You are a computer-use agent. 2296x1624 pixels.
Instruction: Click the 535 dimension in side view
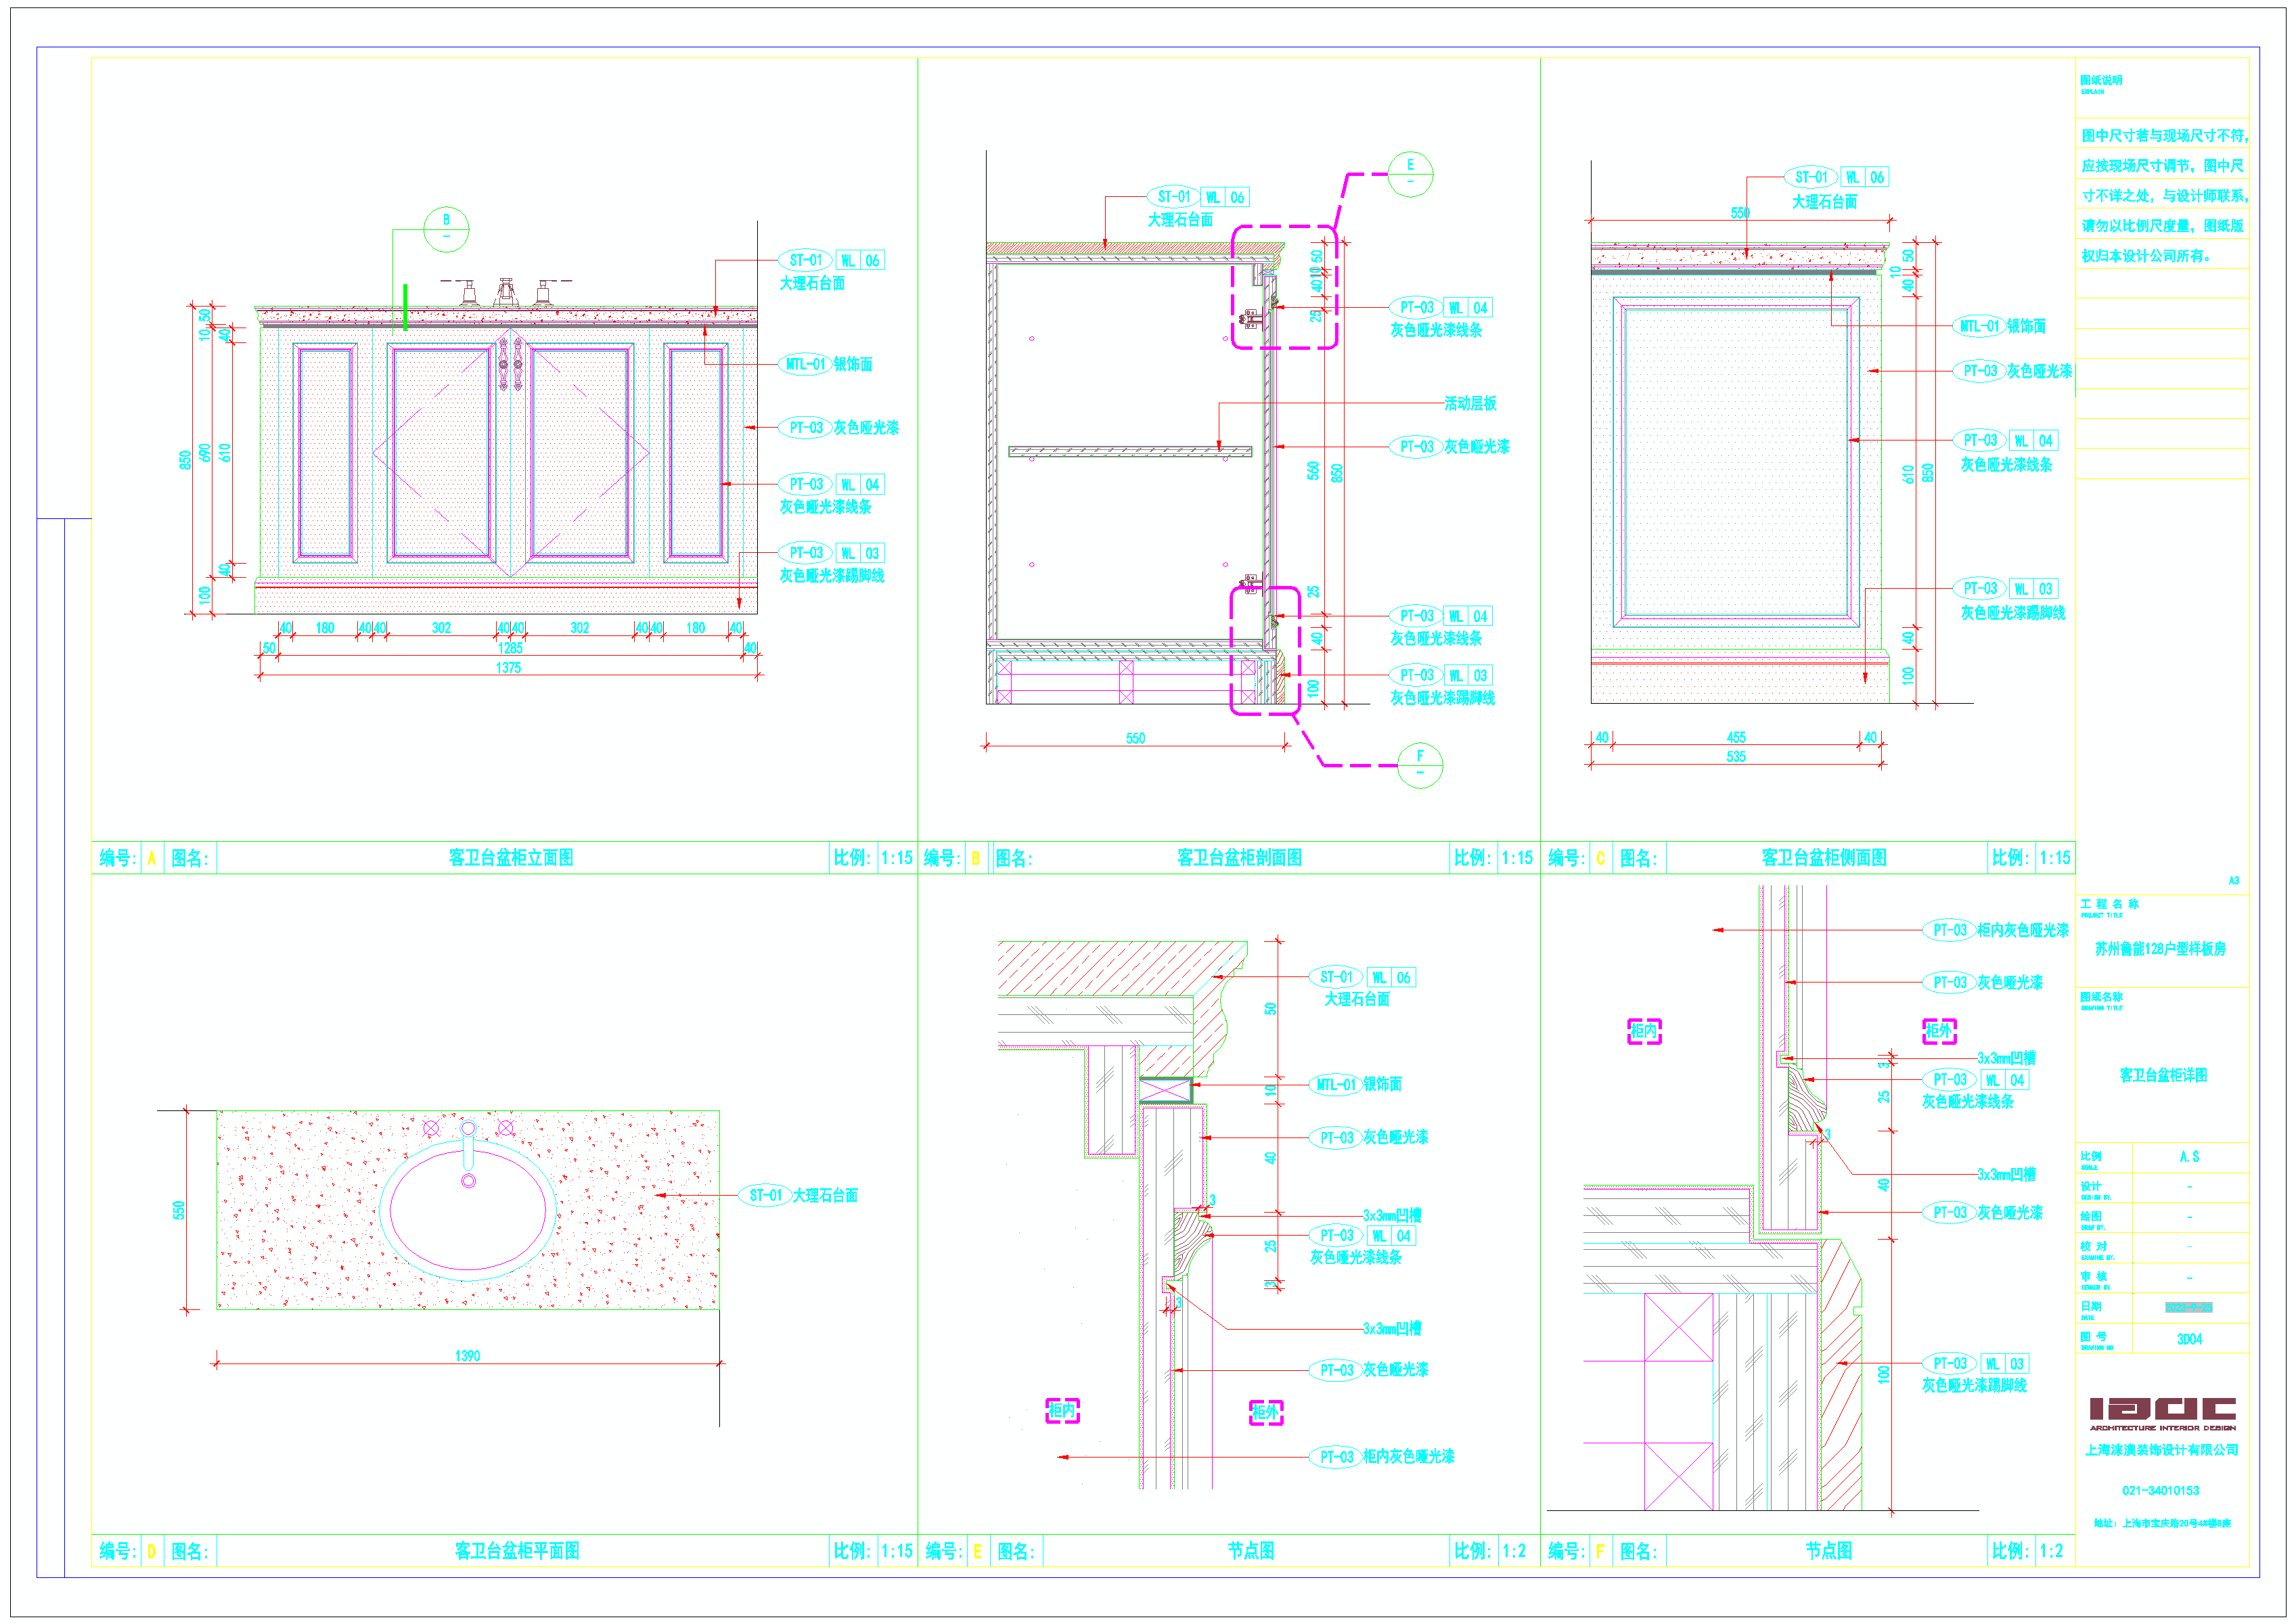pos(1736,756)
